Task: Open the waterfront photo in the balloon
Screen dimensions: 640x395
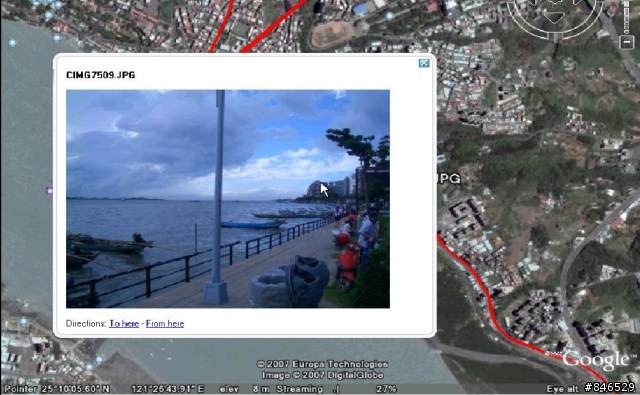Action: 228,199
